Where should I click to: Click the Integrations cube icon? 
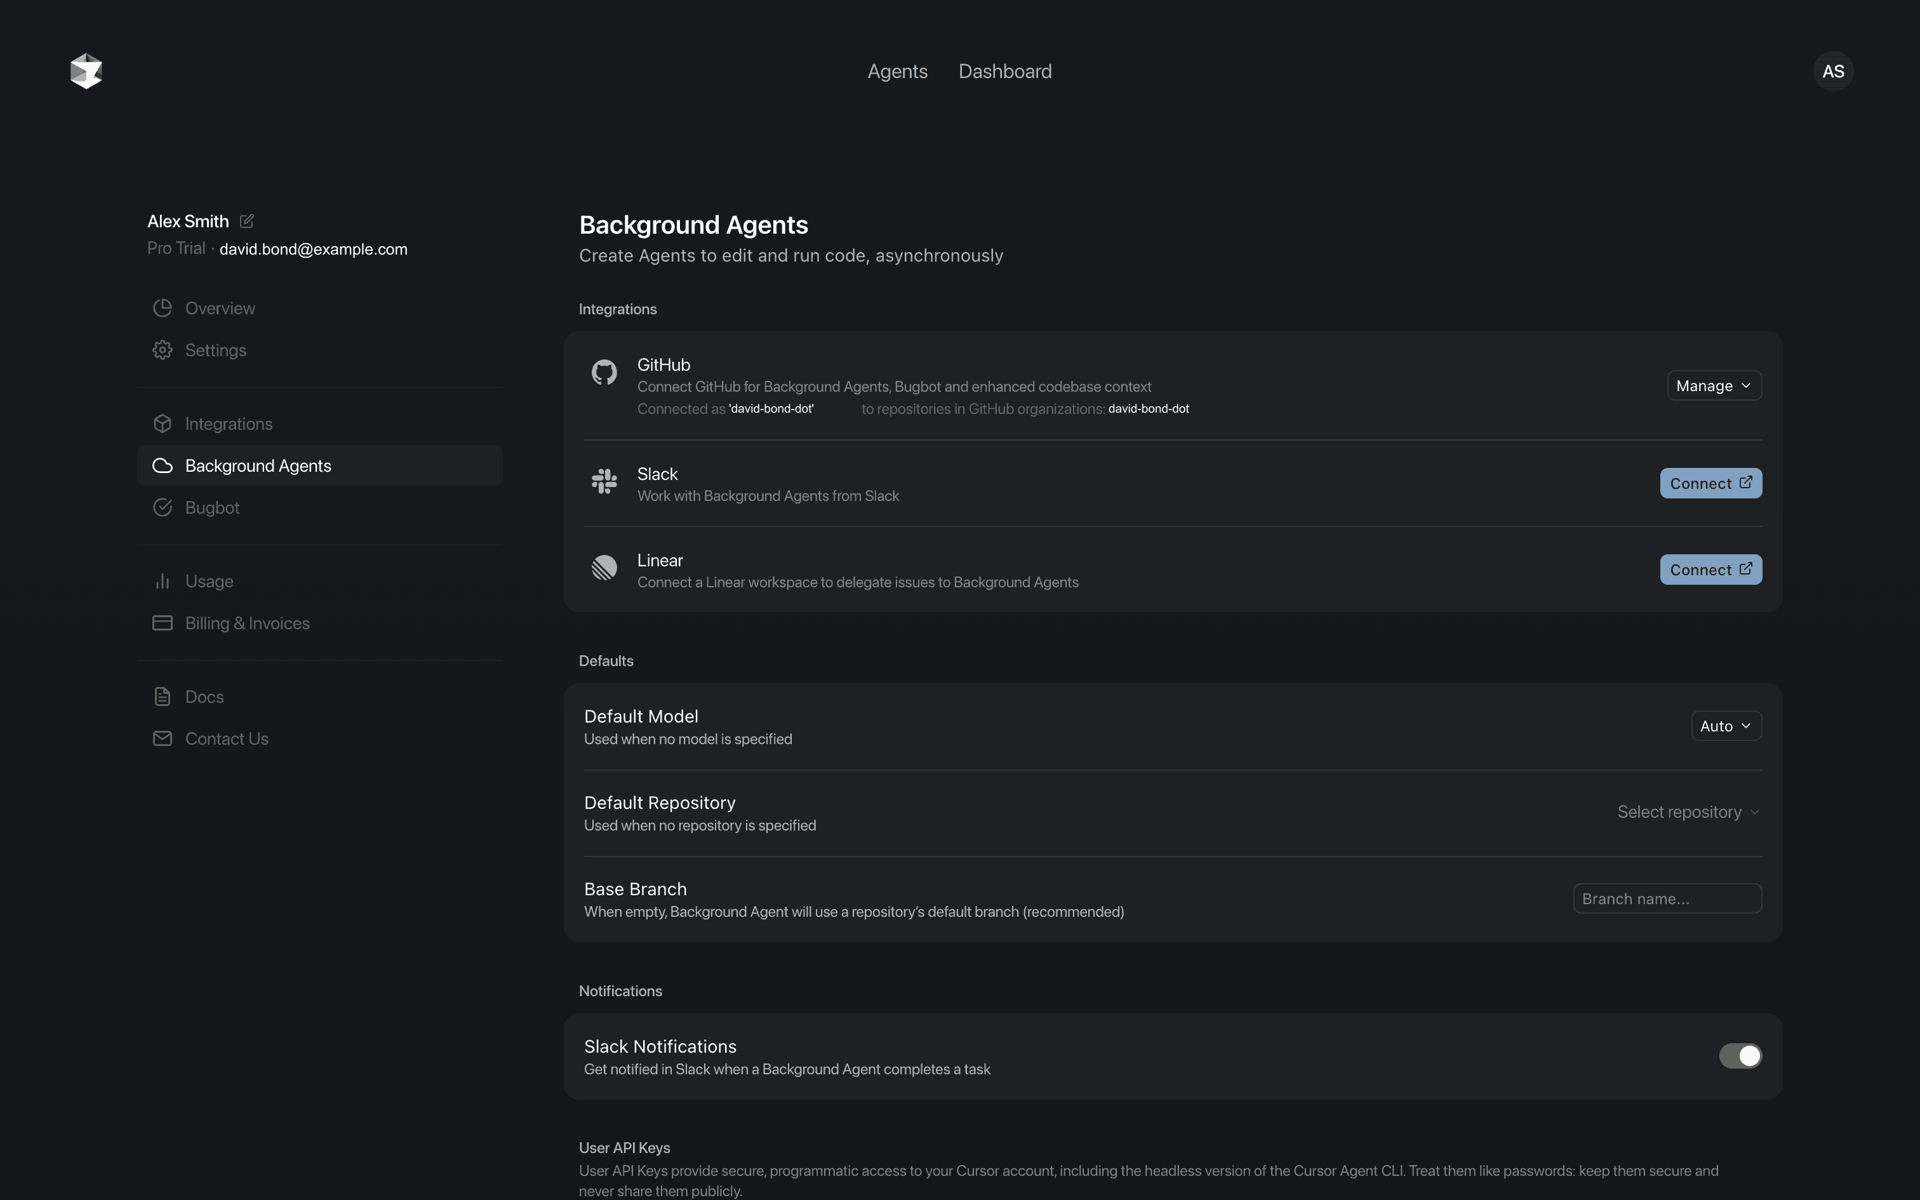(x=162, y=424)
